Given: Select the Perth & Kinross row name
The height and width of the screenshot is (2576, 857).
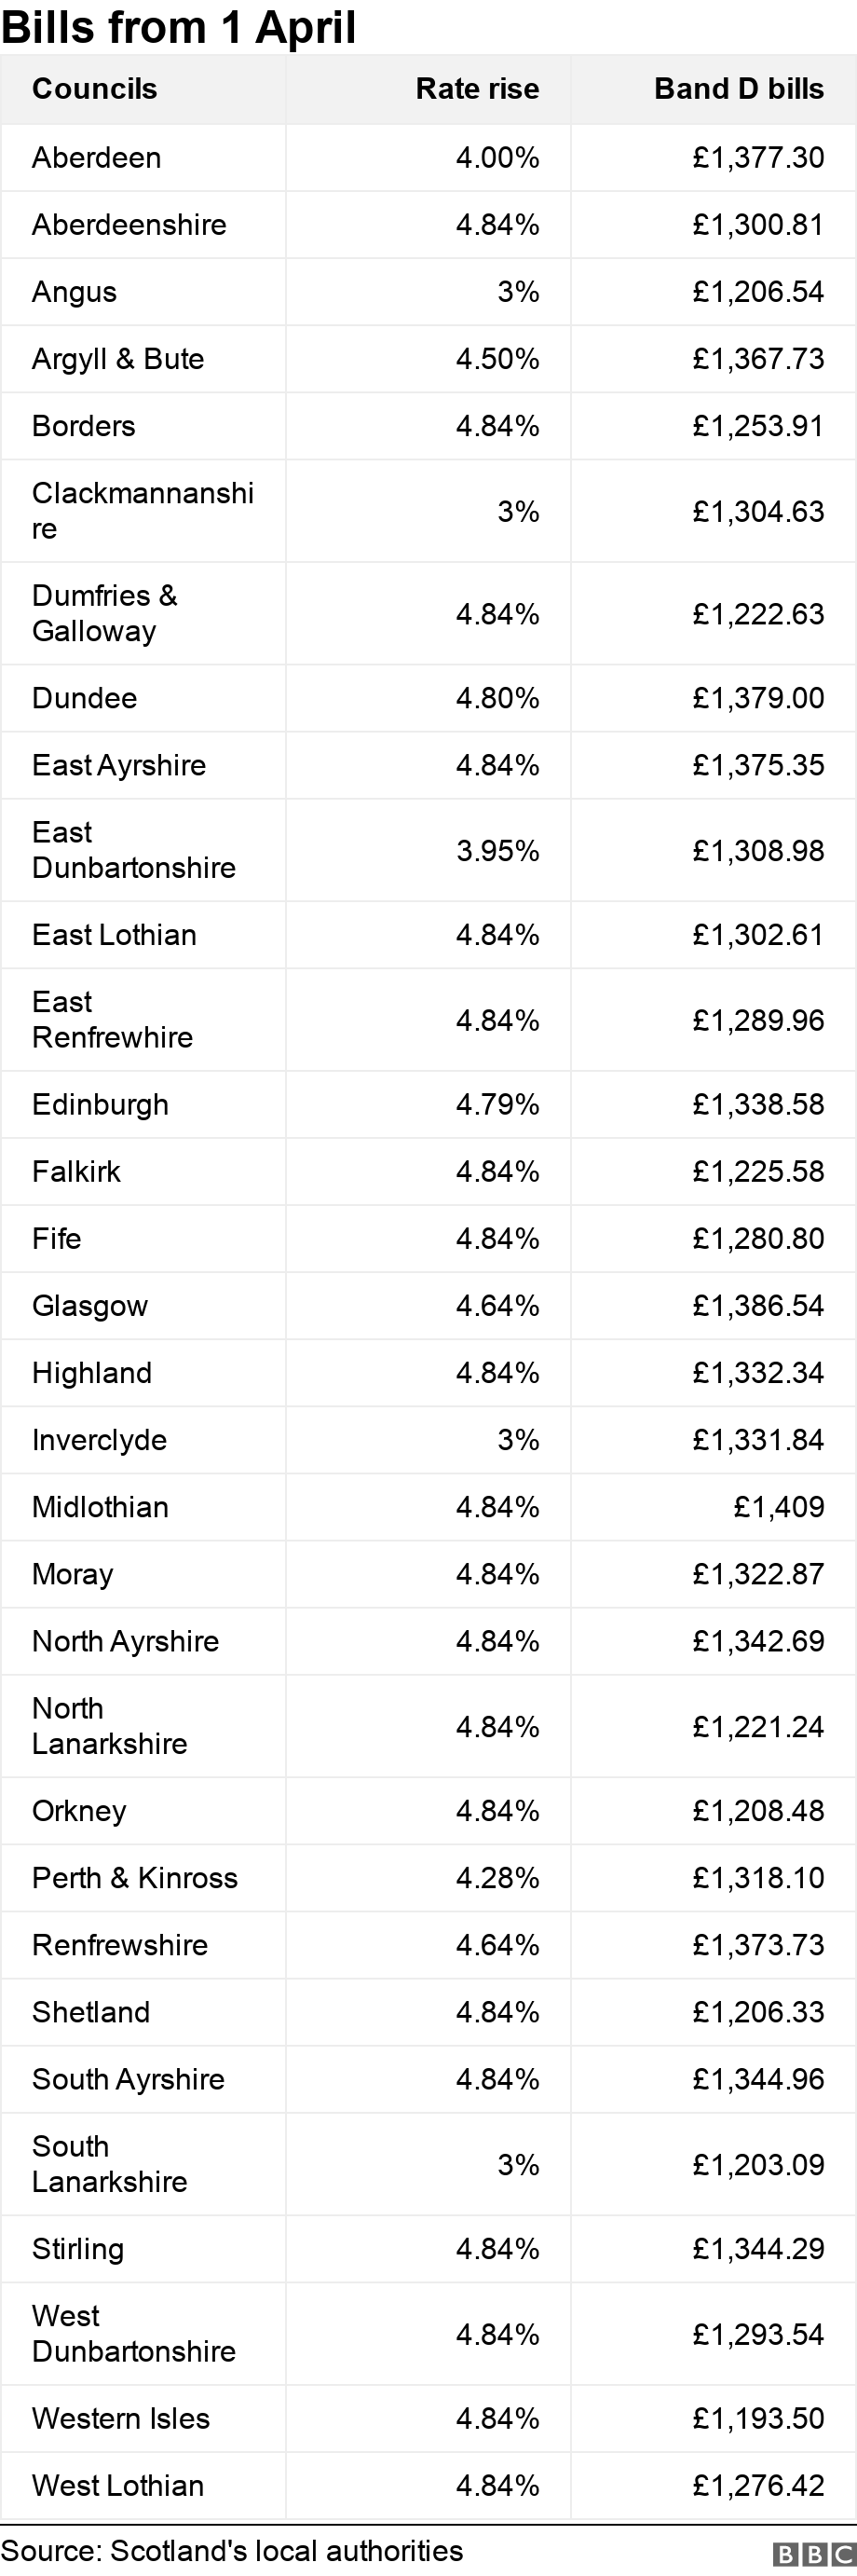Looking at the screenshot, I should [135, 1878].
